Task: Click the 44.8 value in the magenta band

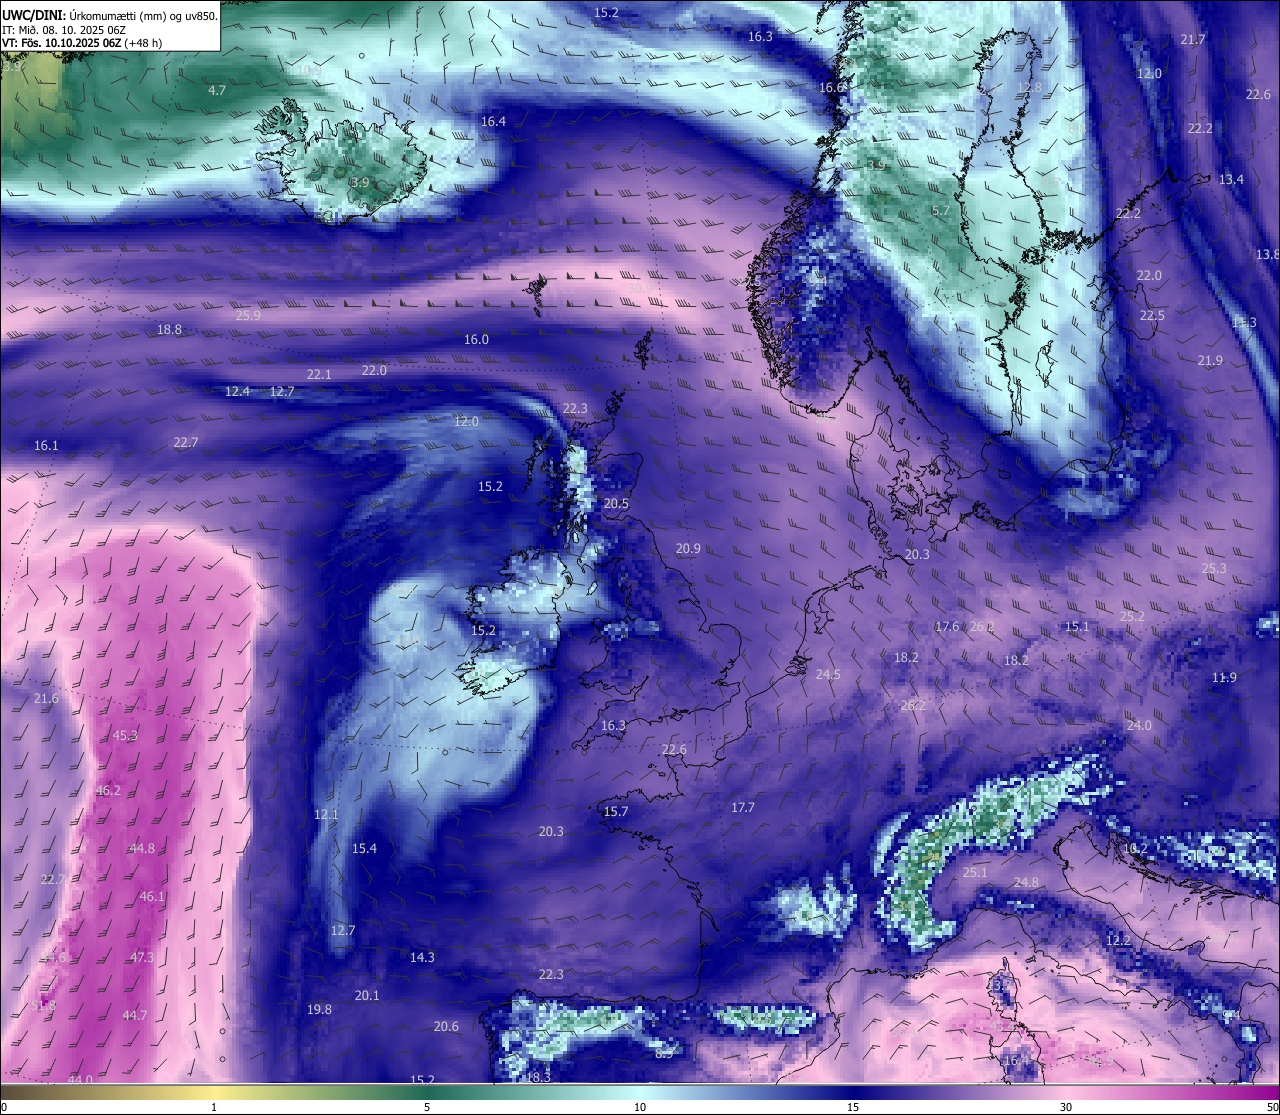Action: pos(142,848)
